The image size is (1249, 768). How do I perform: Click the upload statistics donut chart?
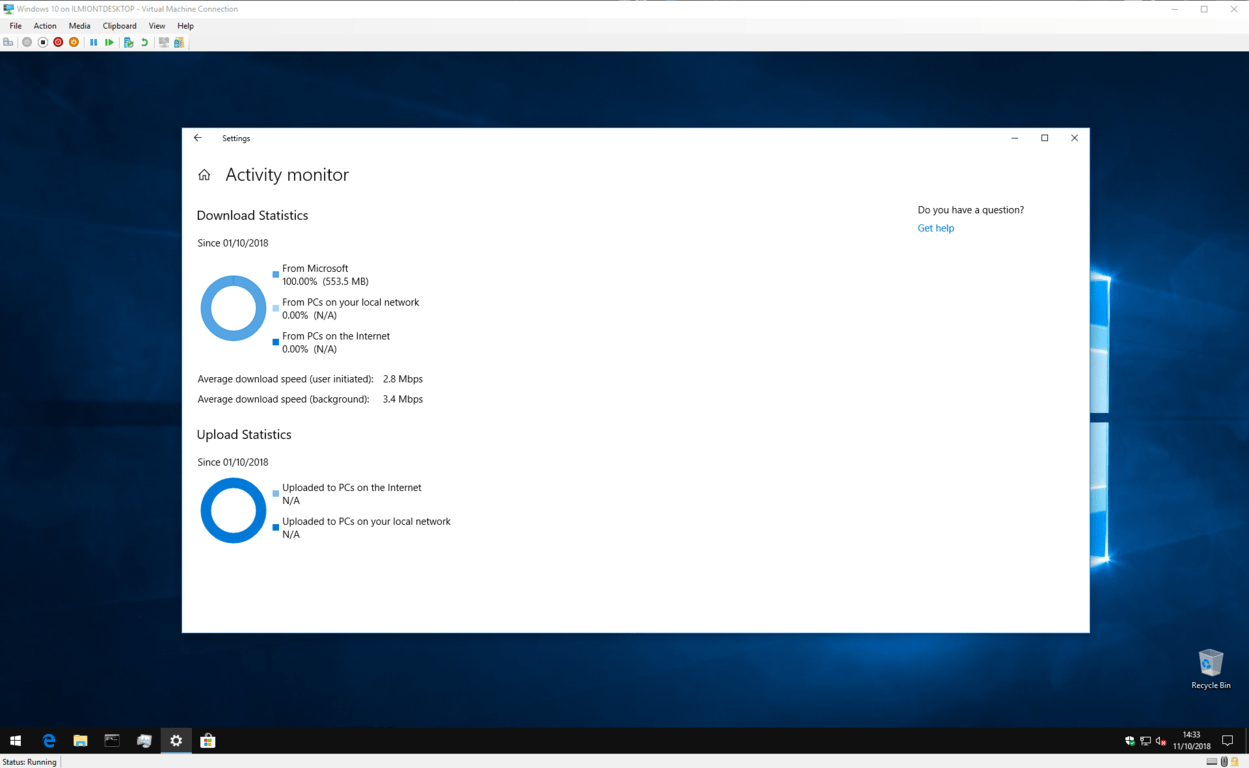233,510
